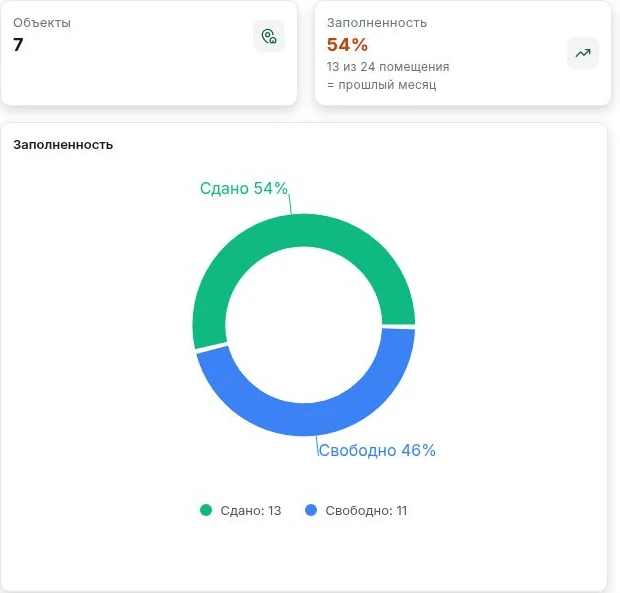Click the Объекты card title
This screenshot has height=593, width=620.
[x=42, y=23]
